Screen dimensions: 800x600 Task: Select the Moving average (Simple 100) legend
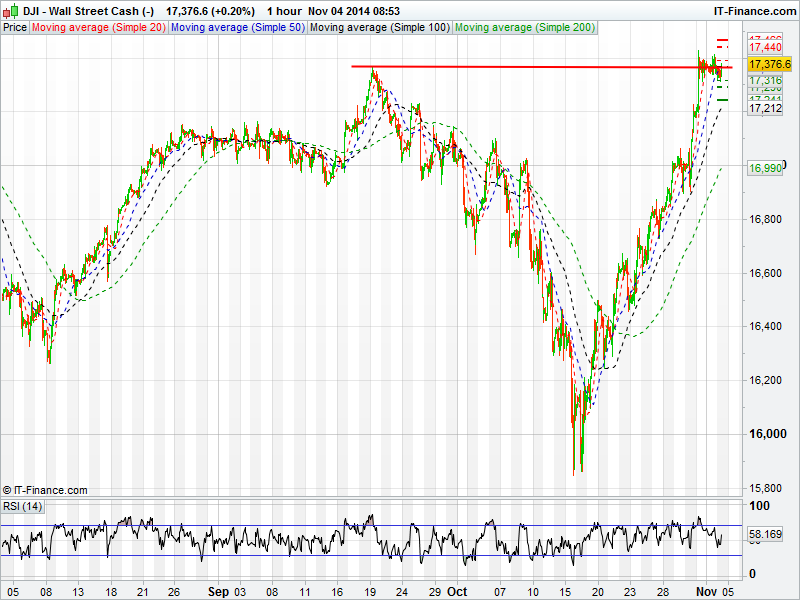pos(380,28)
